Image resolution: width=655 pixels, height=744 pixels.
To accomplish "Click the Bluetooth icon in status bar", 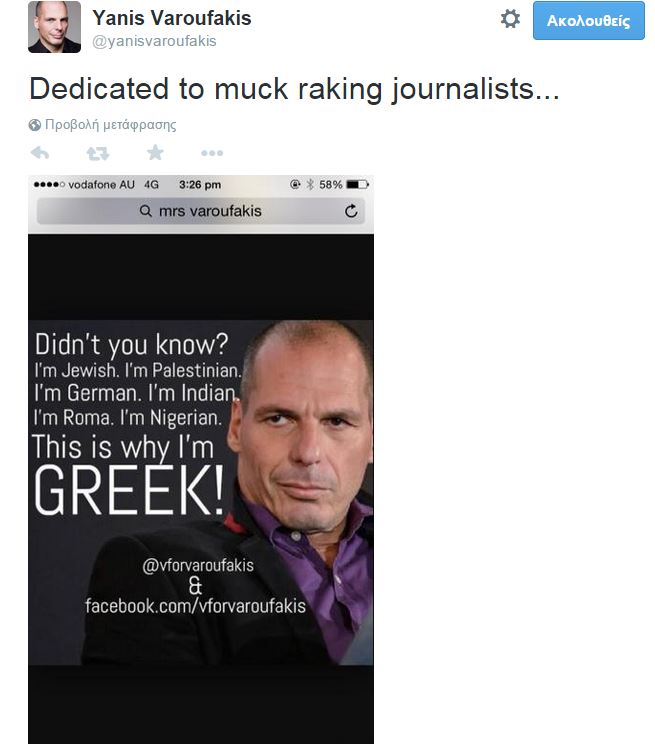I will [x=310, y=185].
